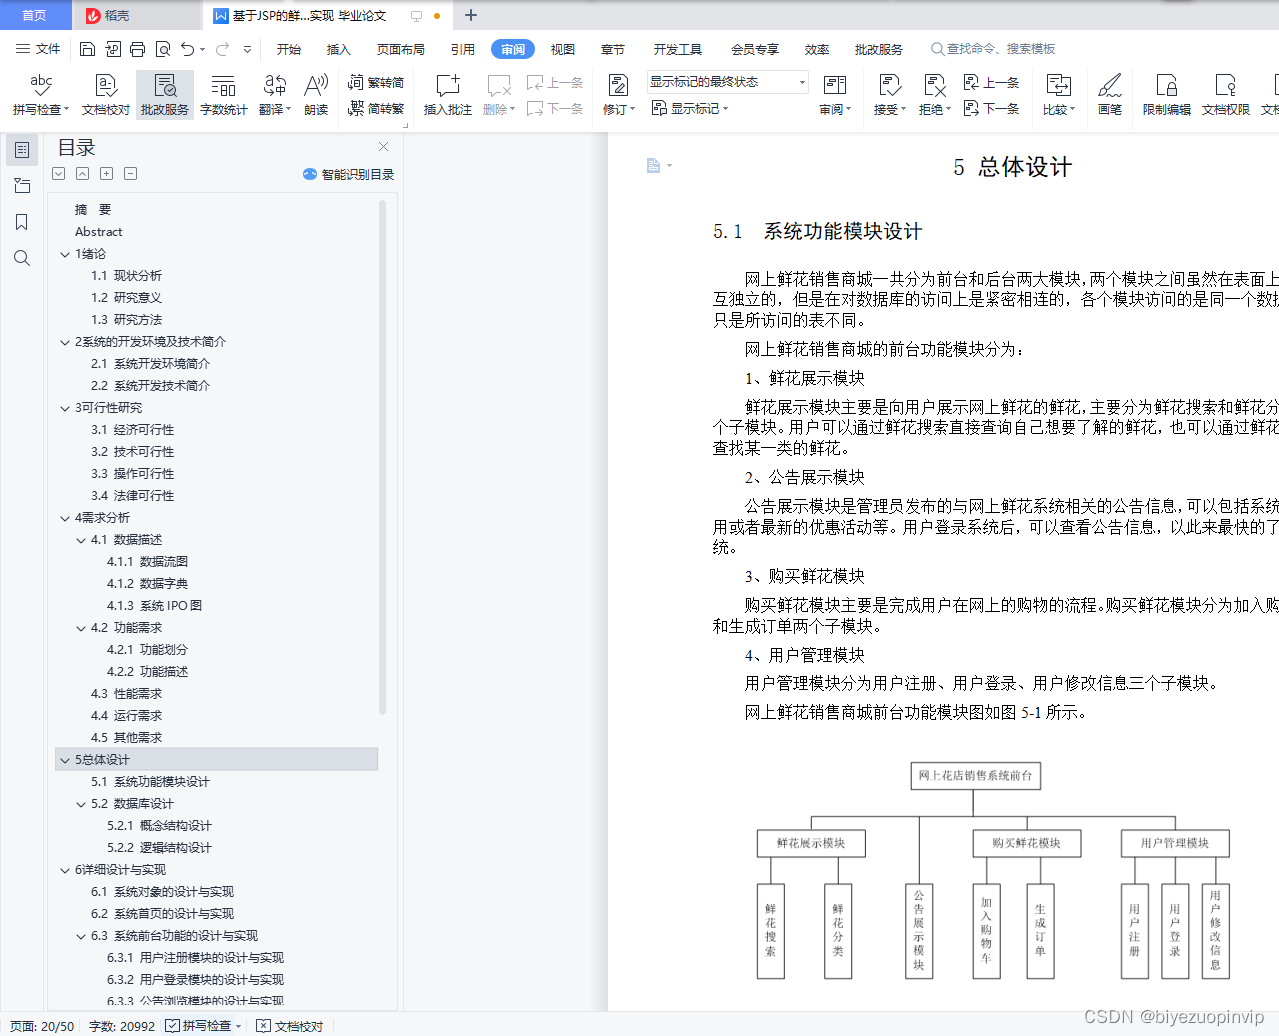
Task: Click the Undo arrow icon
Action: point(187,49)
